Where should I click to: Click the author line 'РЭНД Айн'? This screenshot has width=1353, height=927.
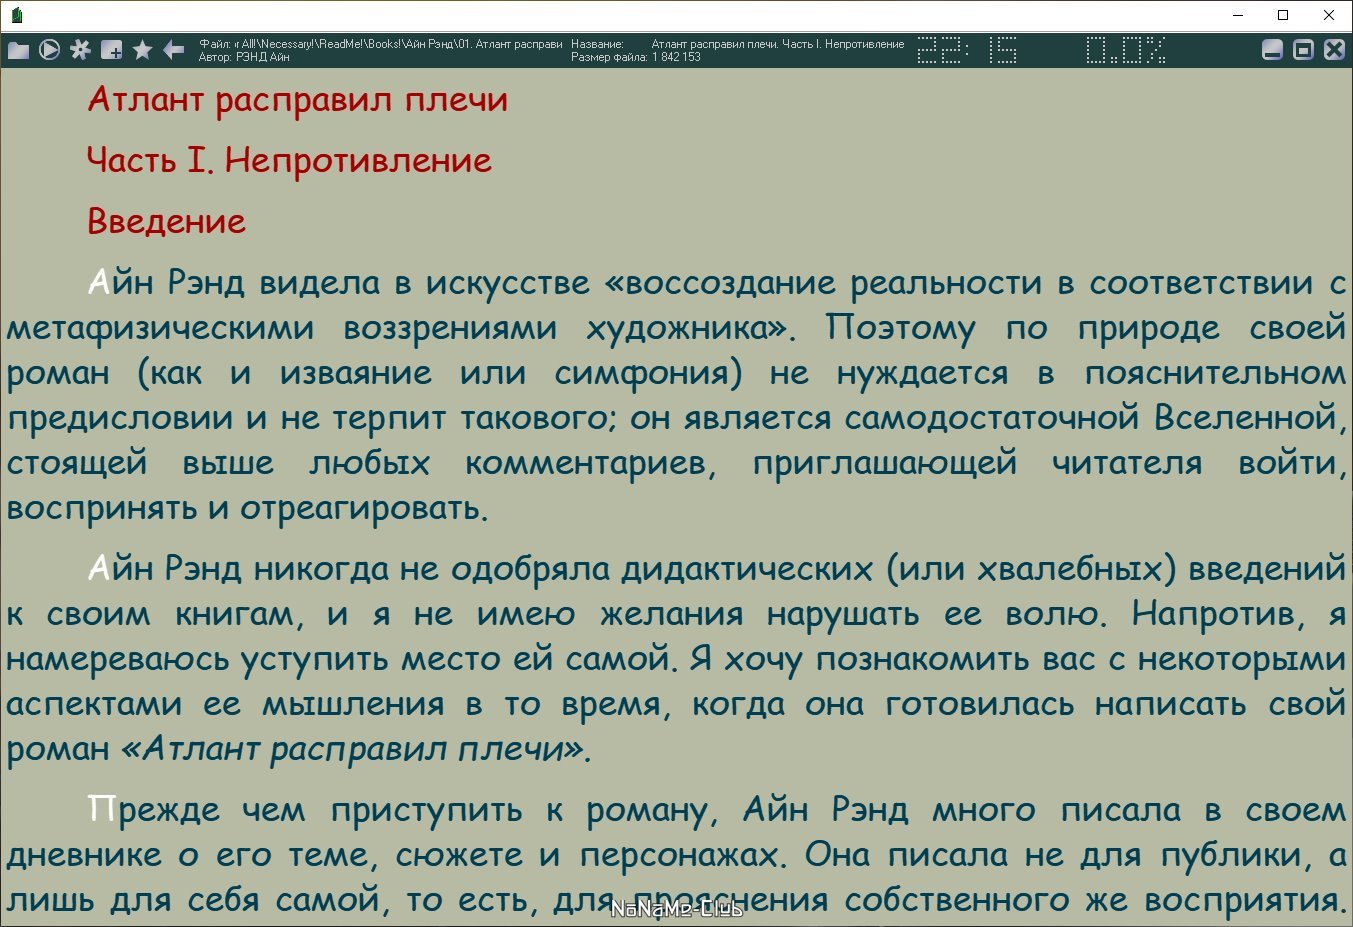point(262,57)
